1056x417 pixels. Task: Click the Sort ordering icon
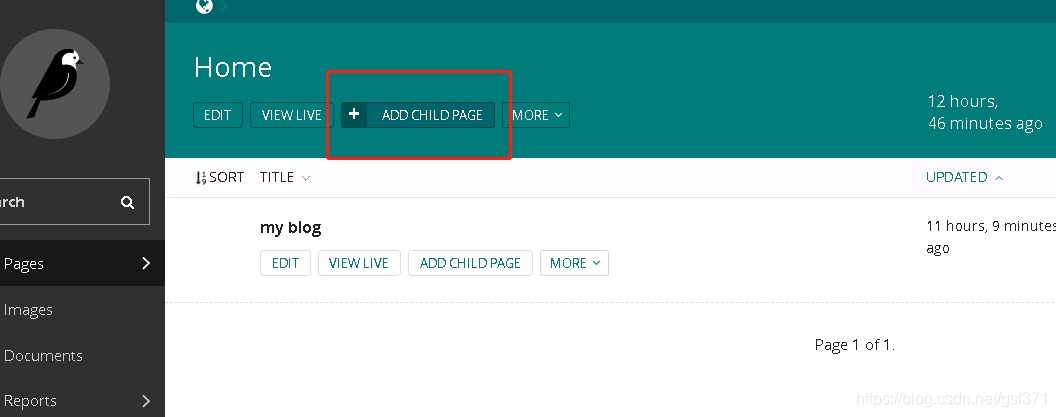(201, 178)
